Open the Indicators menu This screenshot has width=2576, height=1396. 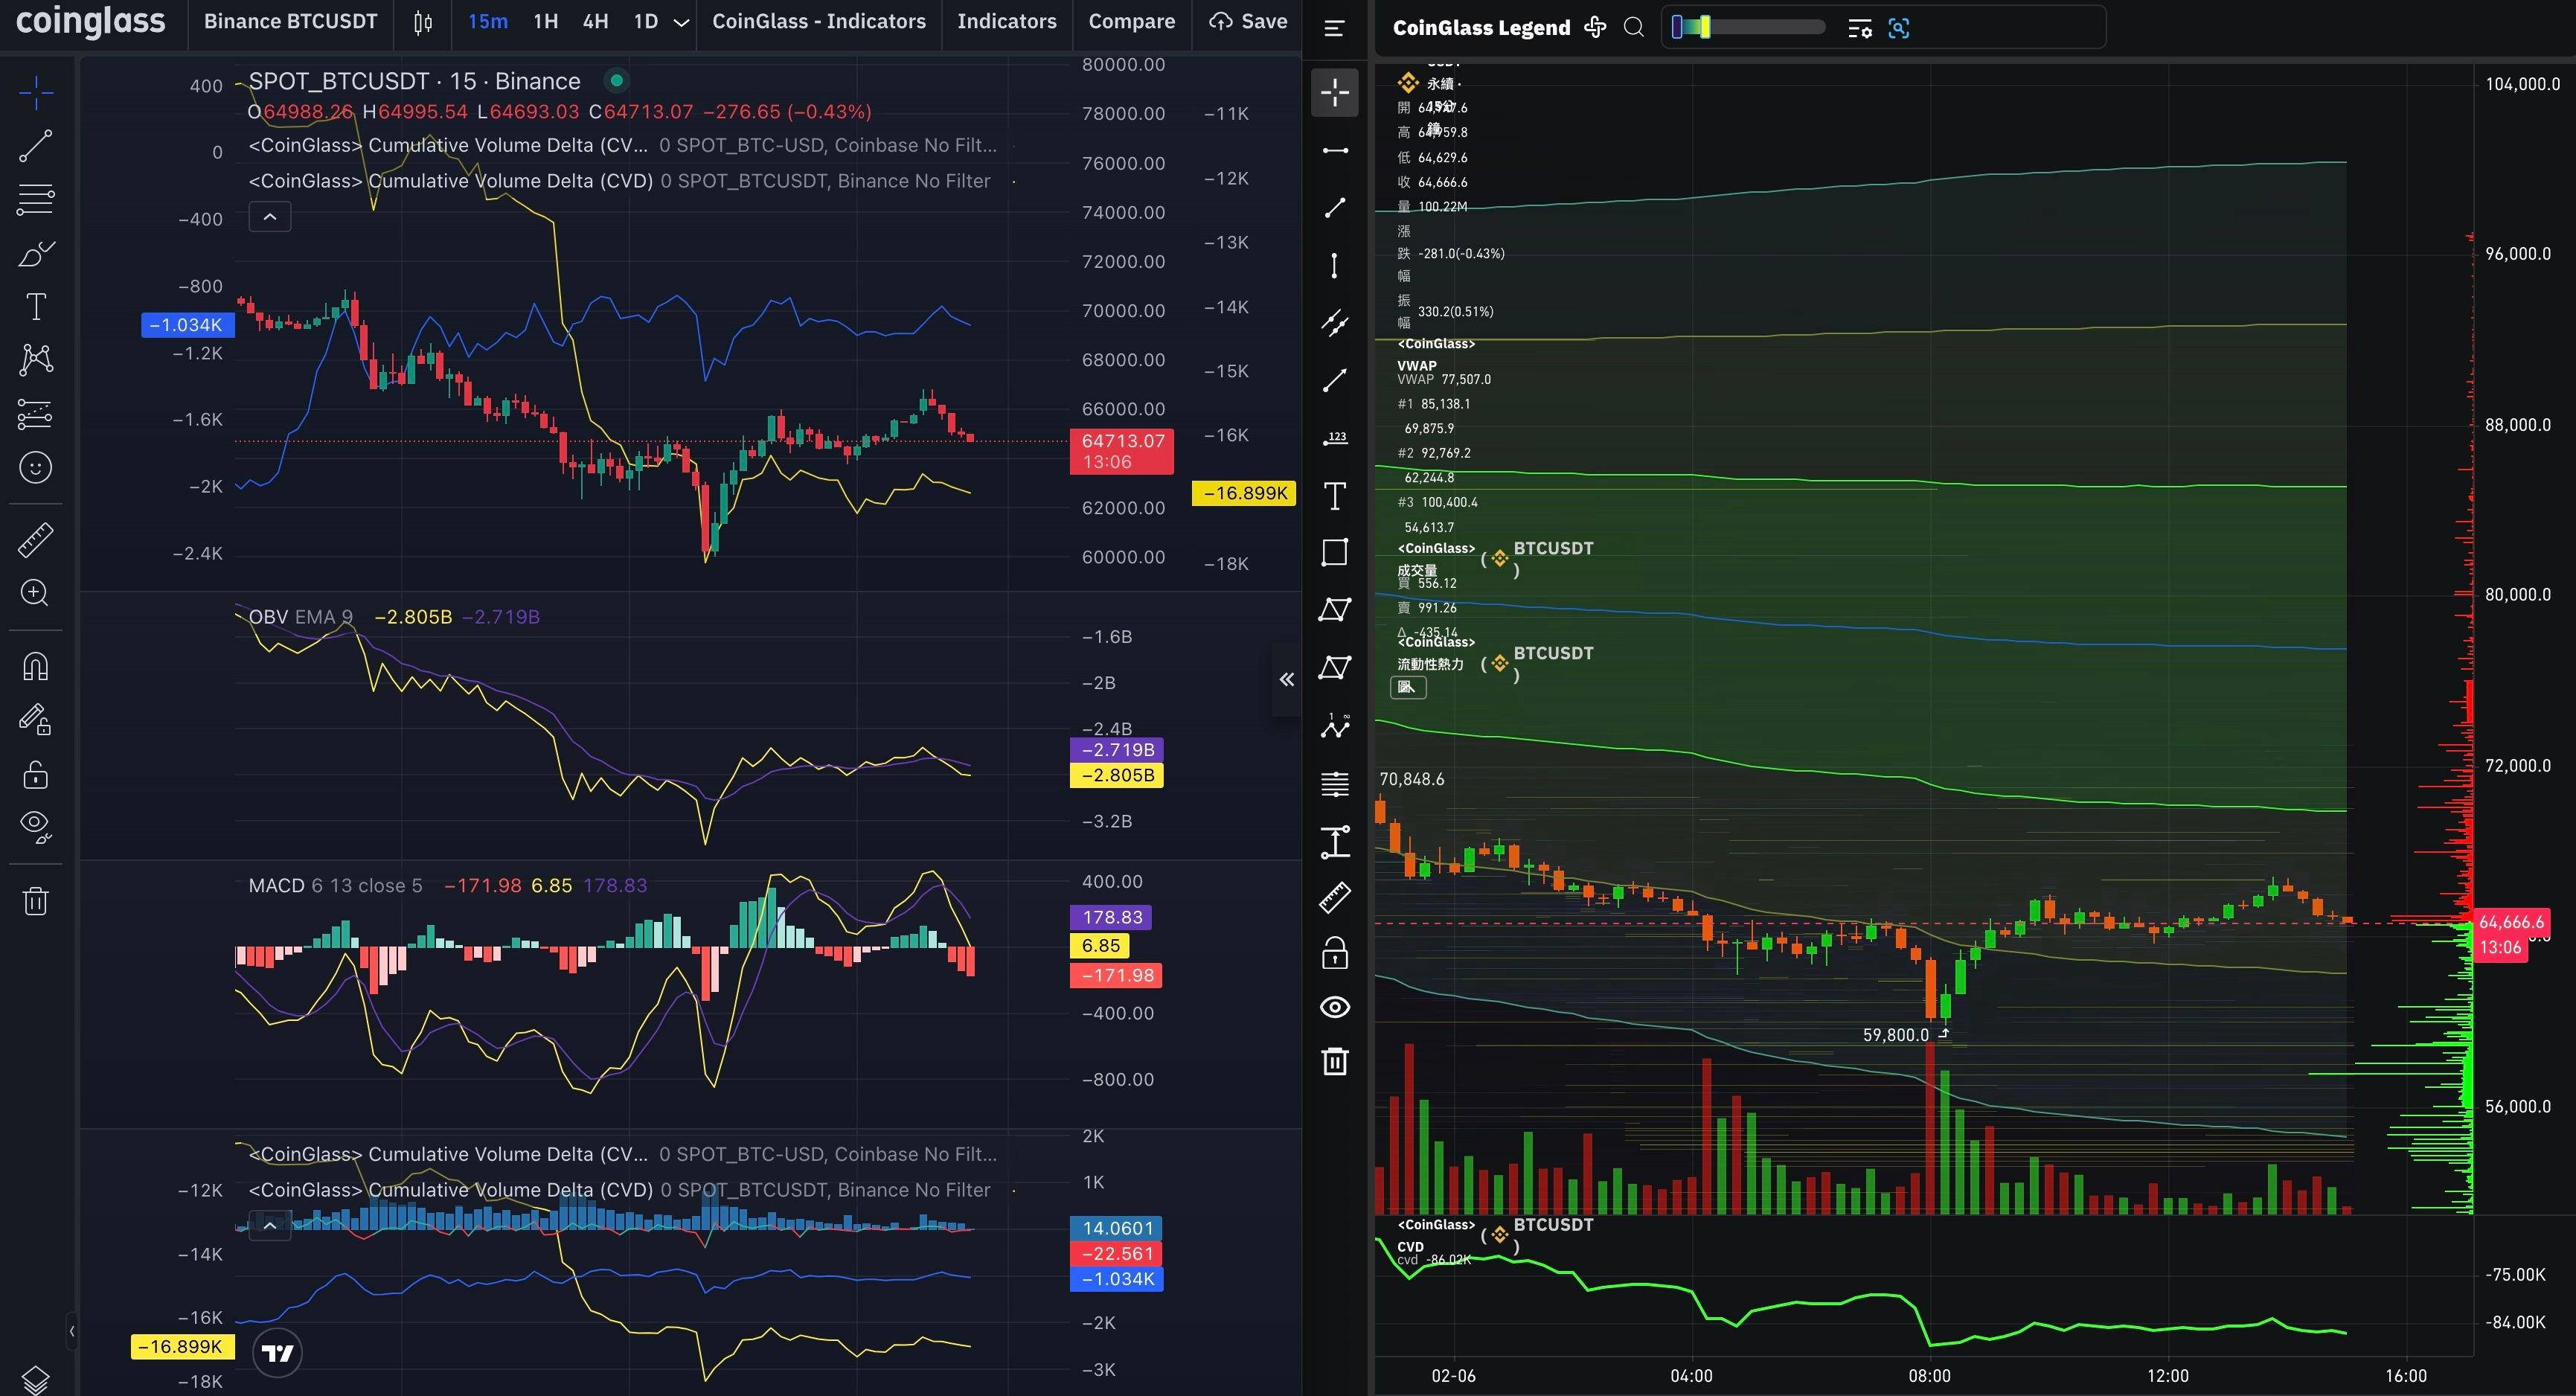click(1006, 22)
